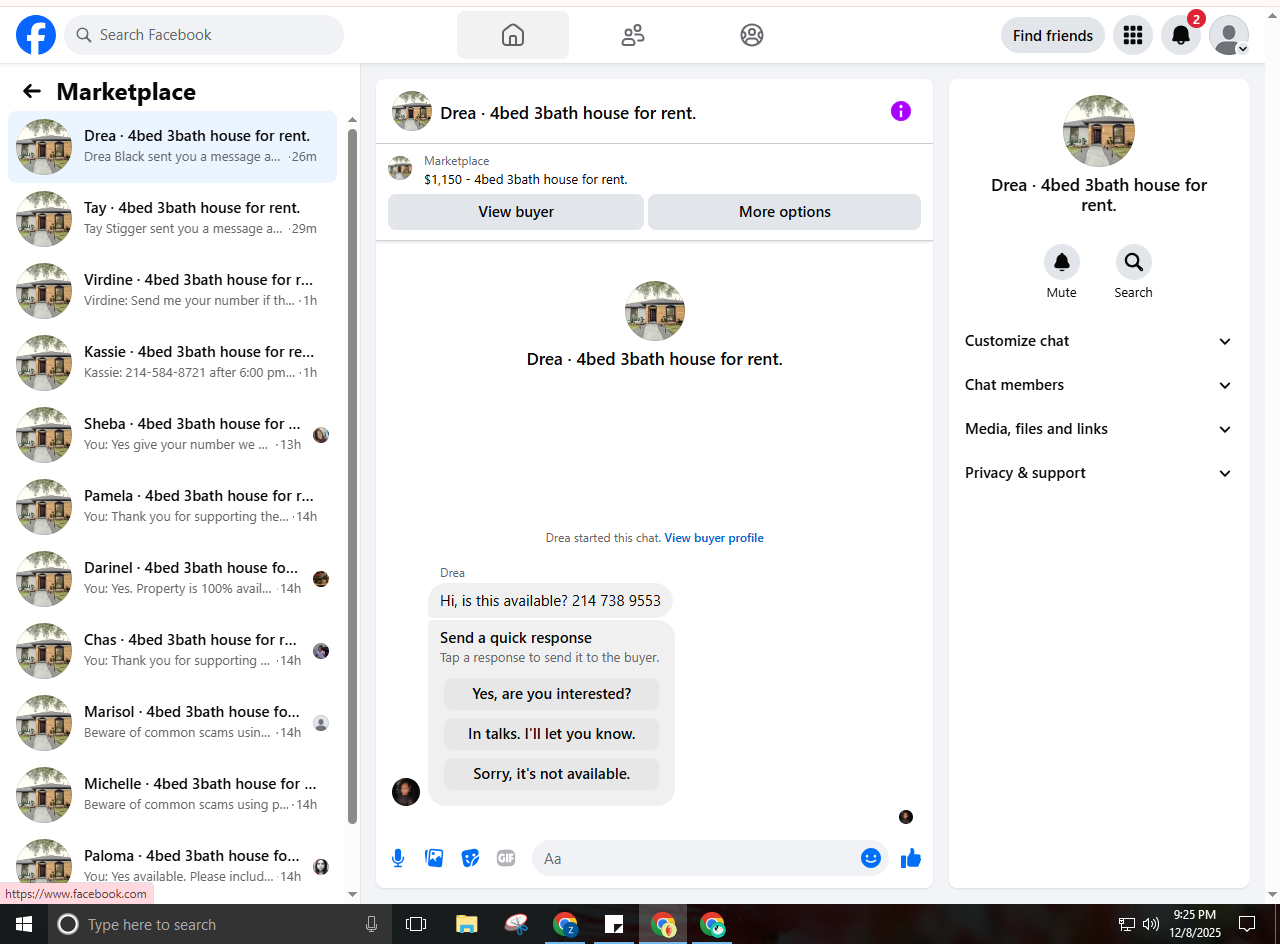The height and width of the screenshot is (944, 1280).
Task: Open the notifications bell with badge 2
Action: [x=1181, y=35]
